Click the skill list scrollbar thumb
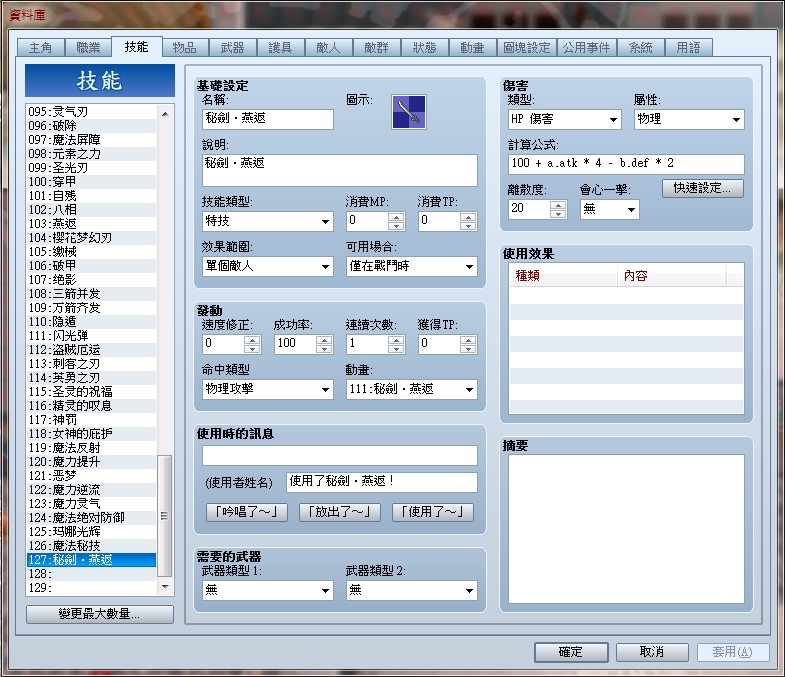 (164, 516)
